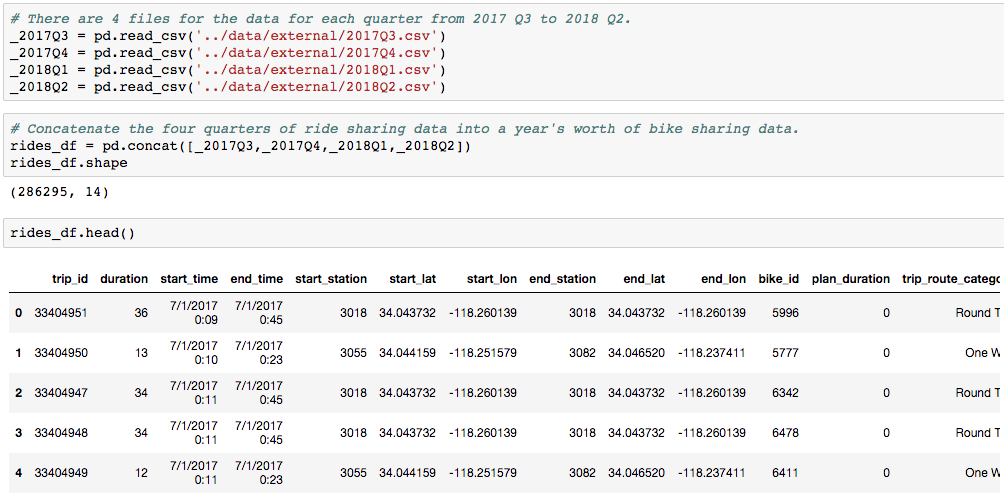
Task: Click bike_id value 6478
Action: point(786,433)
